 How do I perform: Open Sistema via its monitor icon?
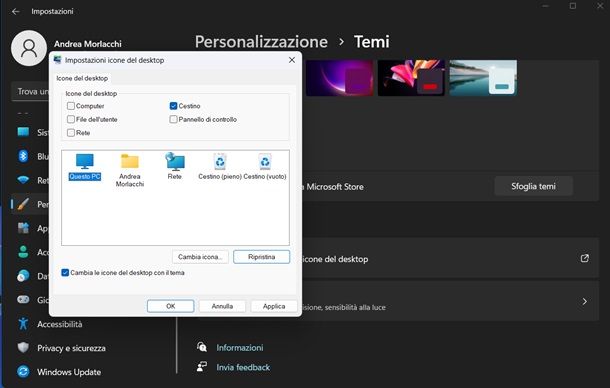tap(23, 132)
